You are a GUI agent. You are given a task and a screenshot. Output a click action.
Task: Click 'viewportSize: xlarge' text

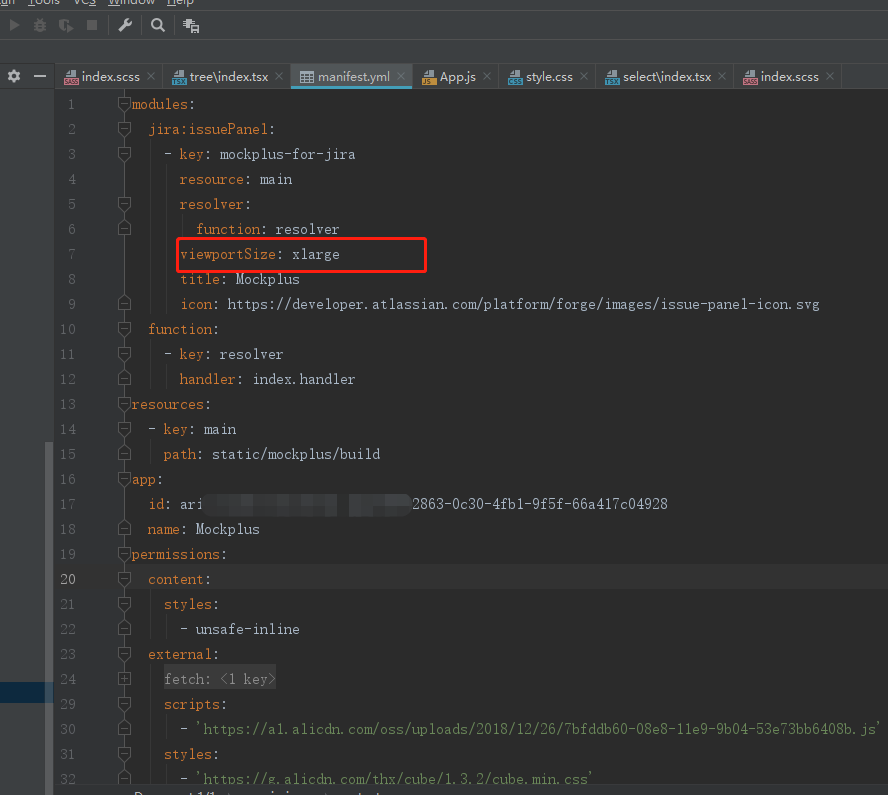[x=260, y=254]
